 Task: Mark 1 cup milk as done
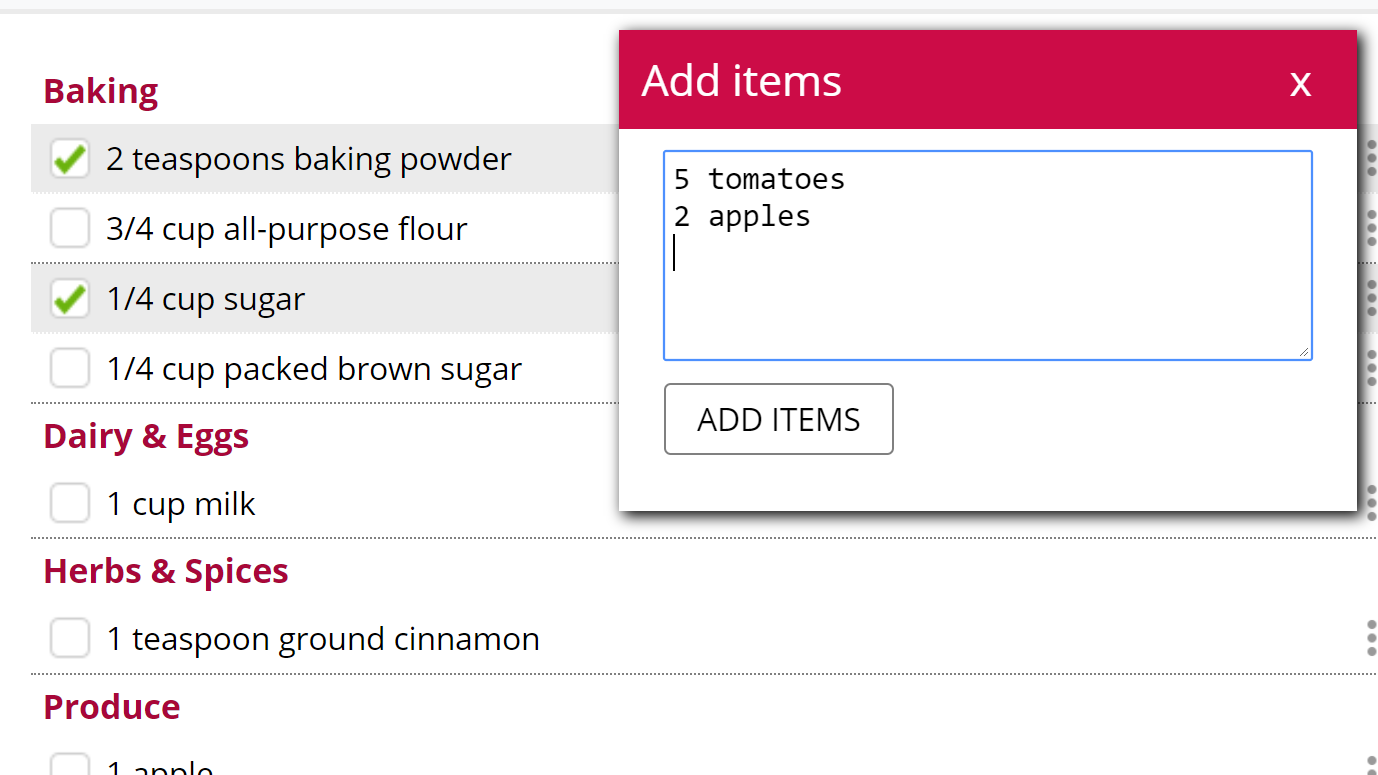pos(70,503)
